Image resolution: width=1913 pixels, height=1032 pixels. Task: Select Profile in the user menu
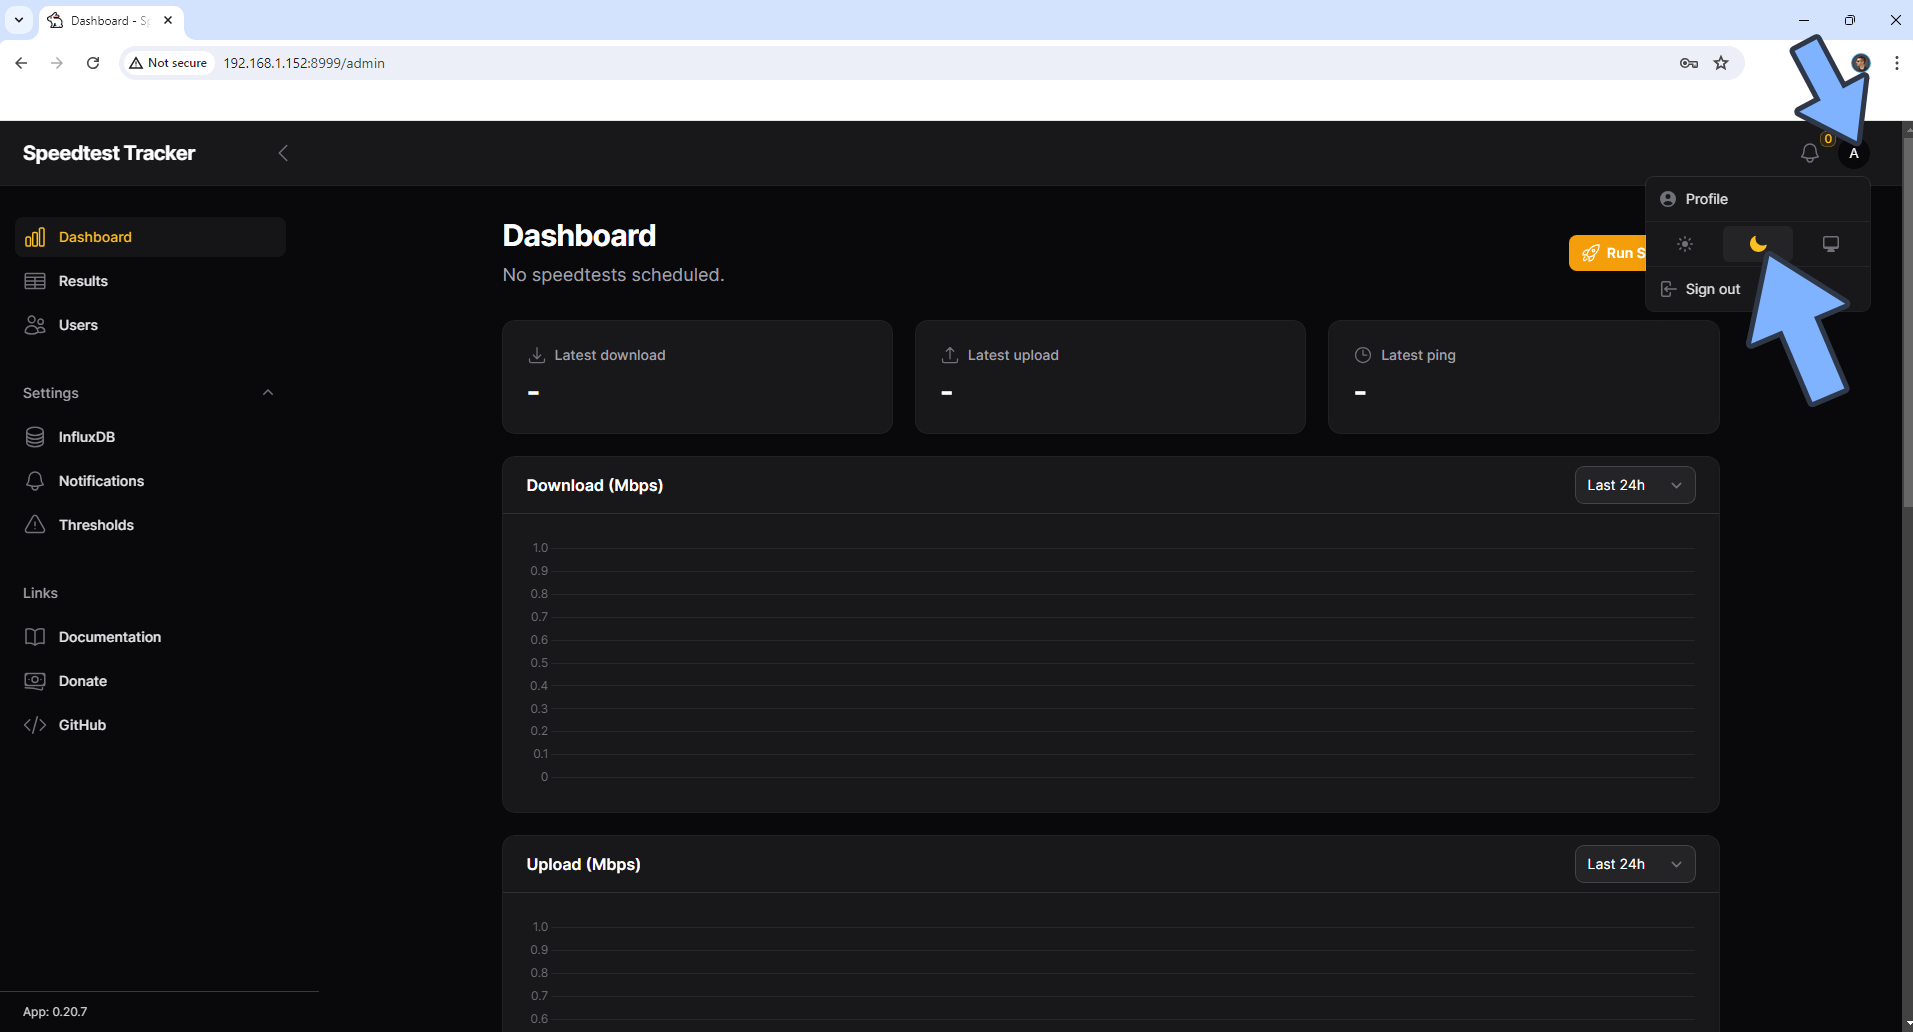[1757, 199]
